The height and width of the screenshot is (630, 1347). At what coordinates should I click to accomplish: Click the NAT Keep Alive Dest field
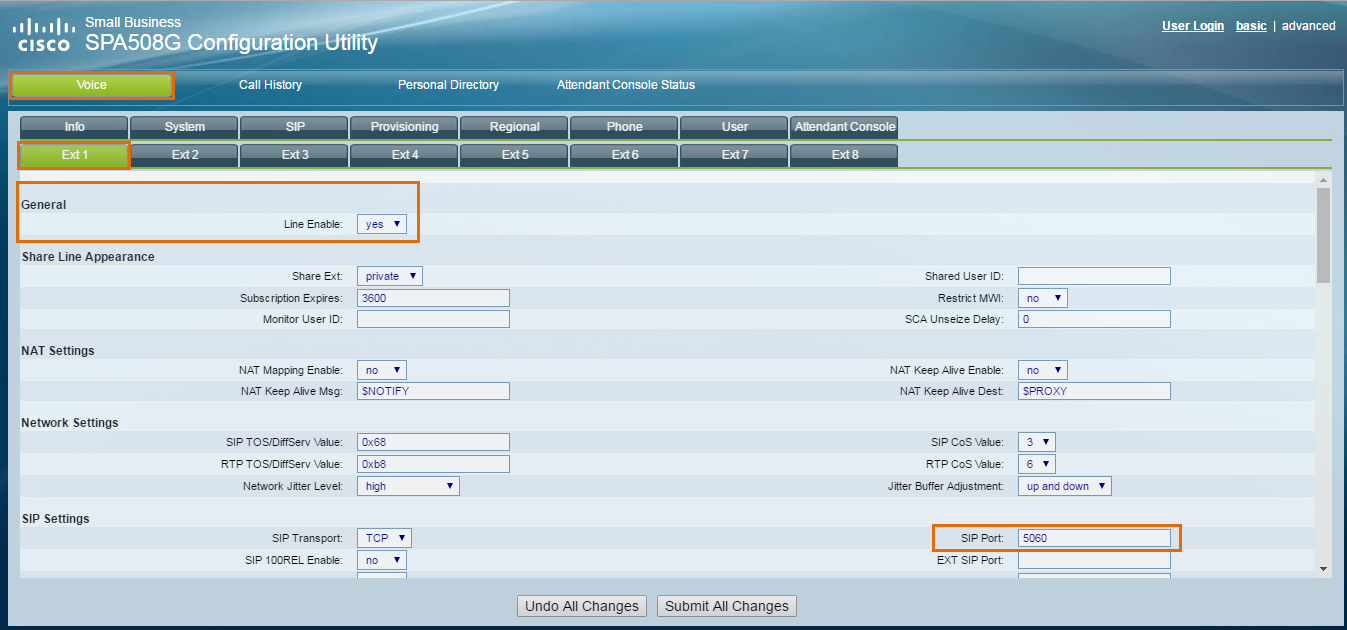point(1094,391)
